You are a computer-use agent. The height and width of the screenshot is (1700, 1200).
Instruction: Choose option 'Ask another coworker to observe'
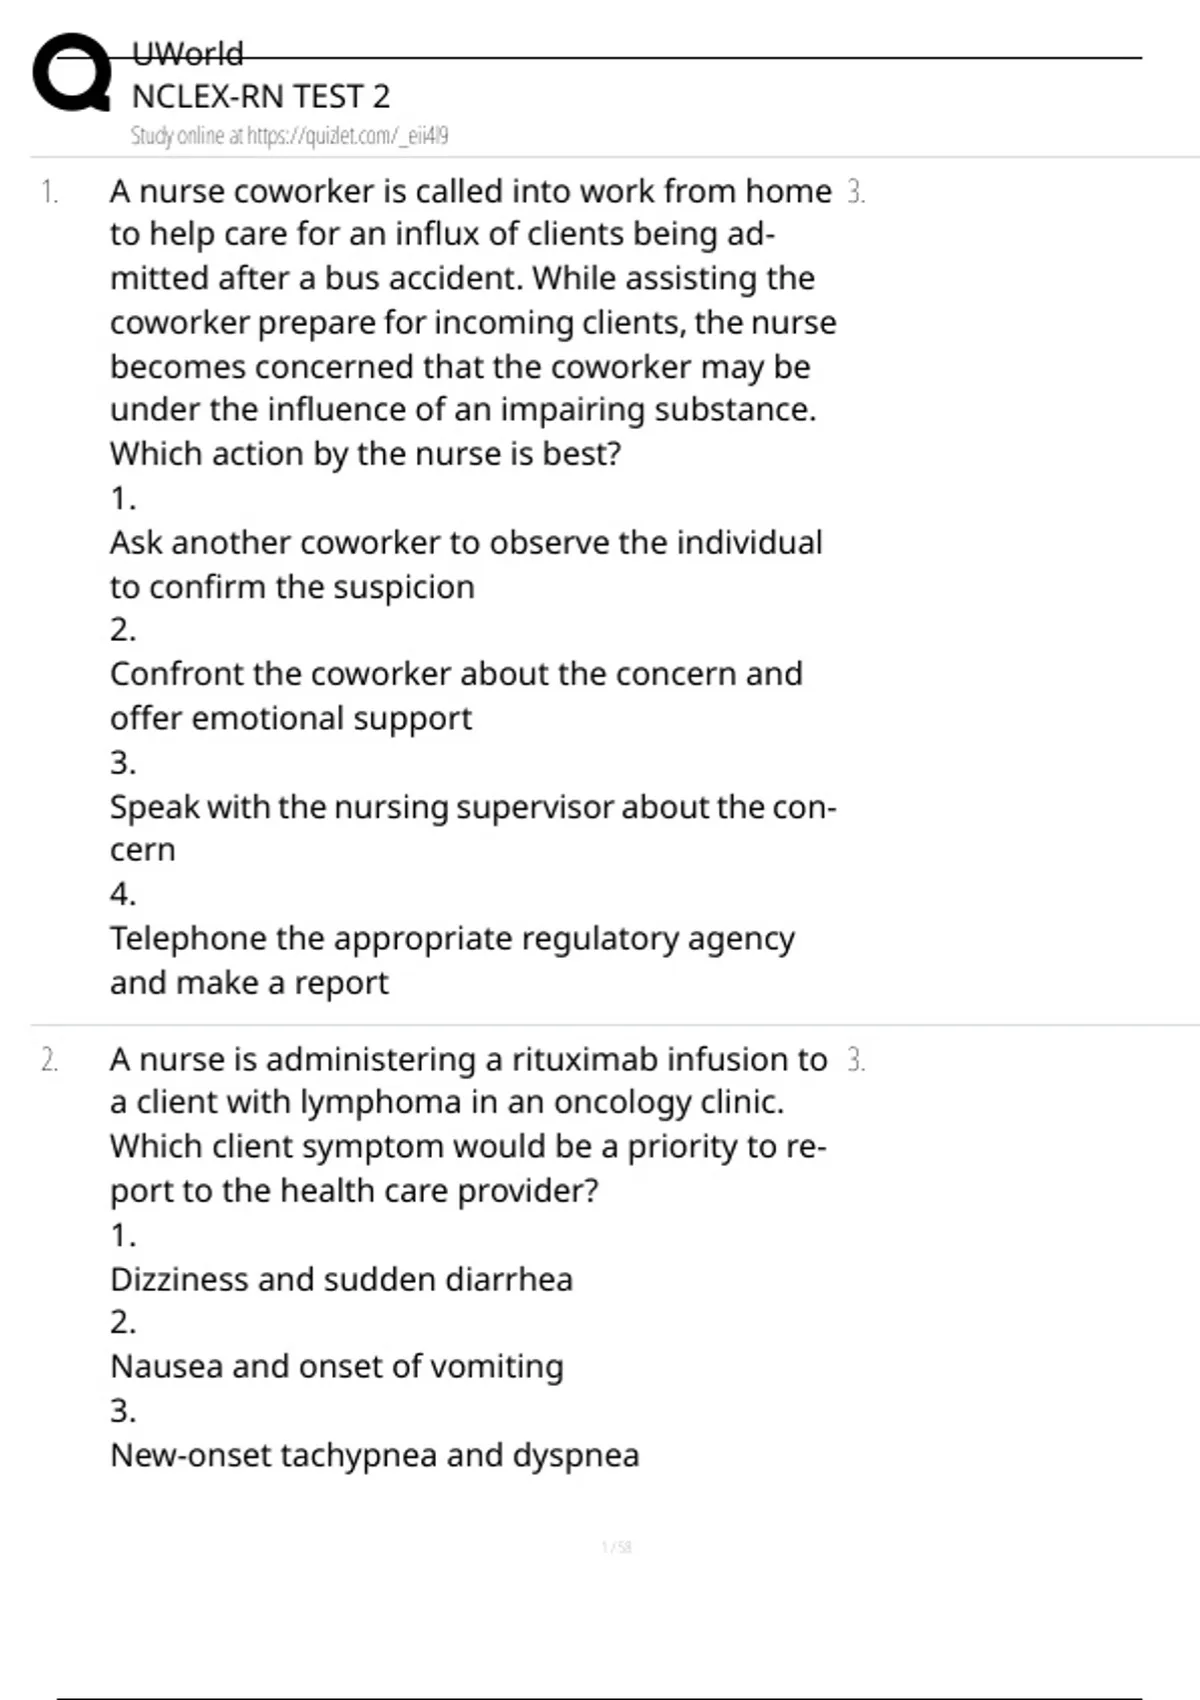pos(465,543)
